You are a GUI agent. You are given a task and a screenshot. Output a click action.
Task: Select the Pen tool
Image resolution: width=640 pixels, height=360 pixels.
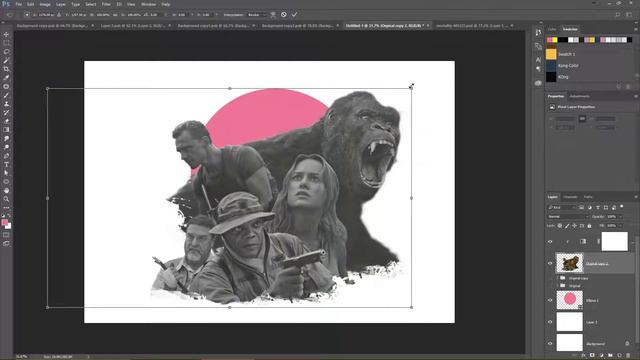click(6, 156)
